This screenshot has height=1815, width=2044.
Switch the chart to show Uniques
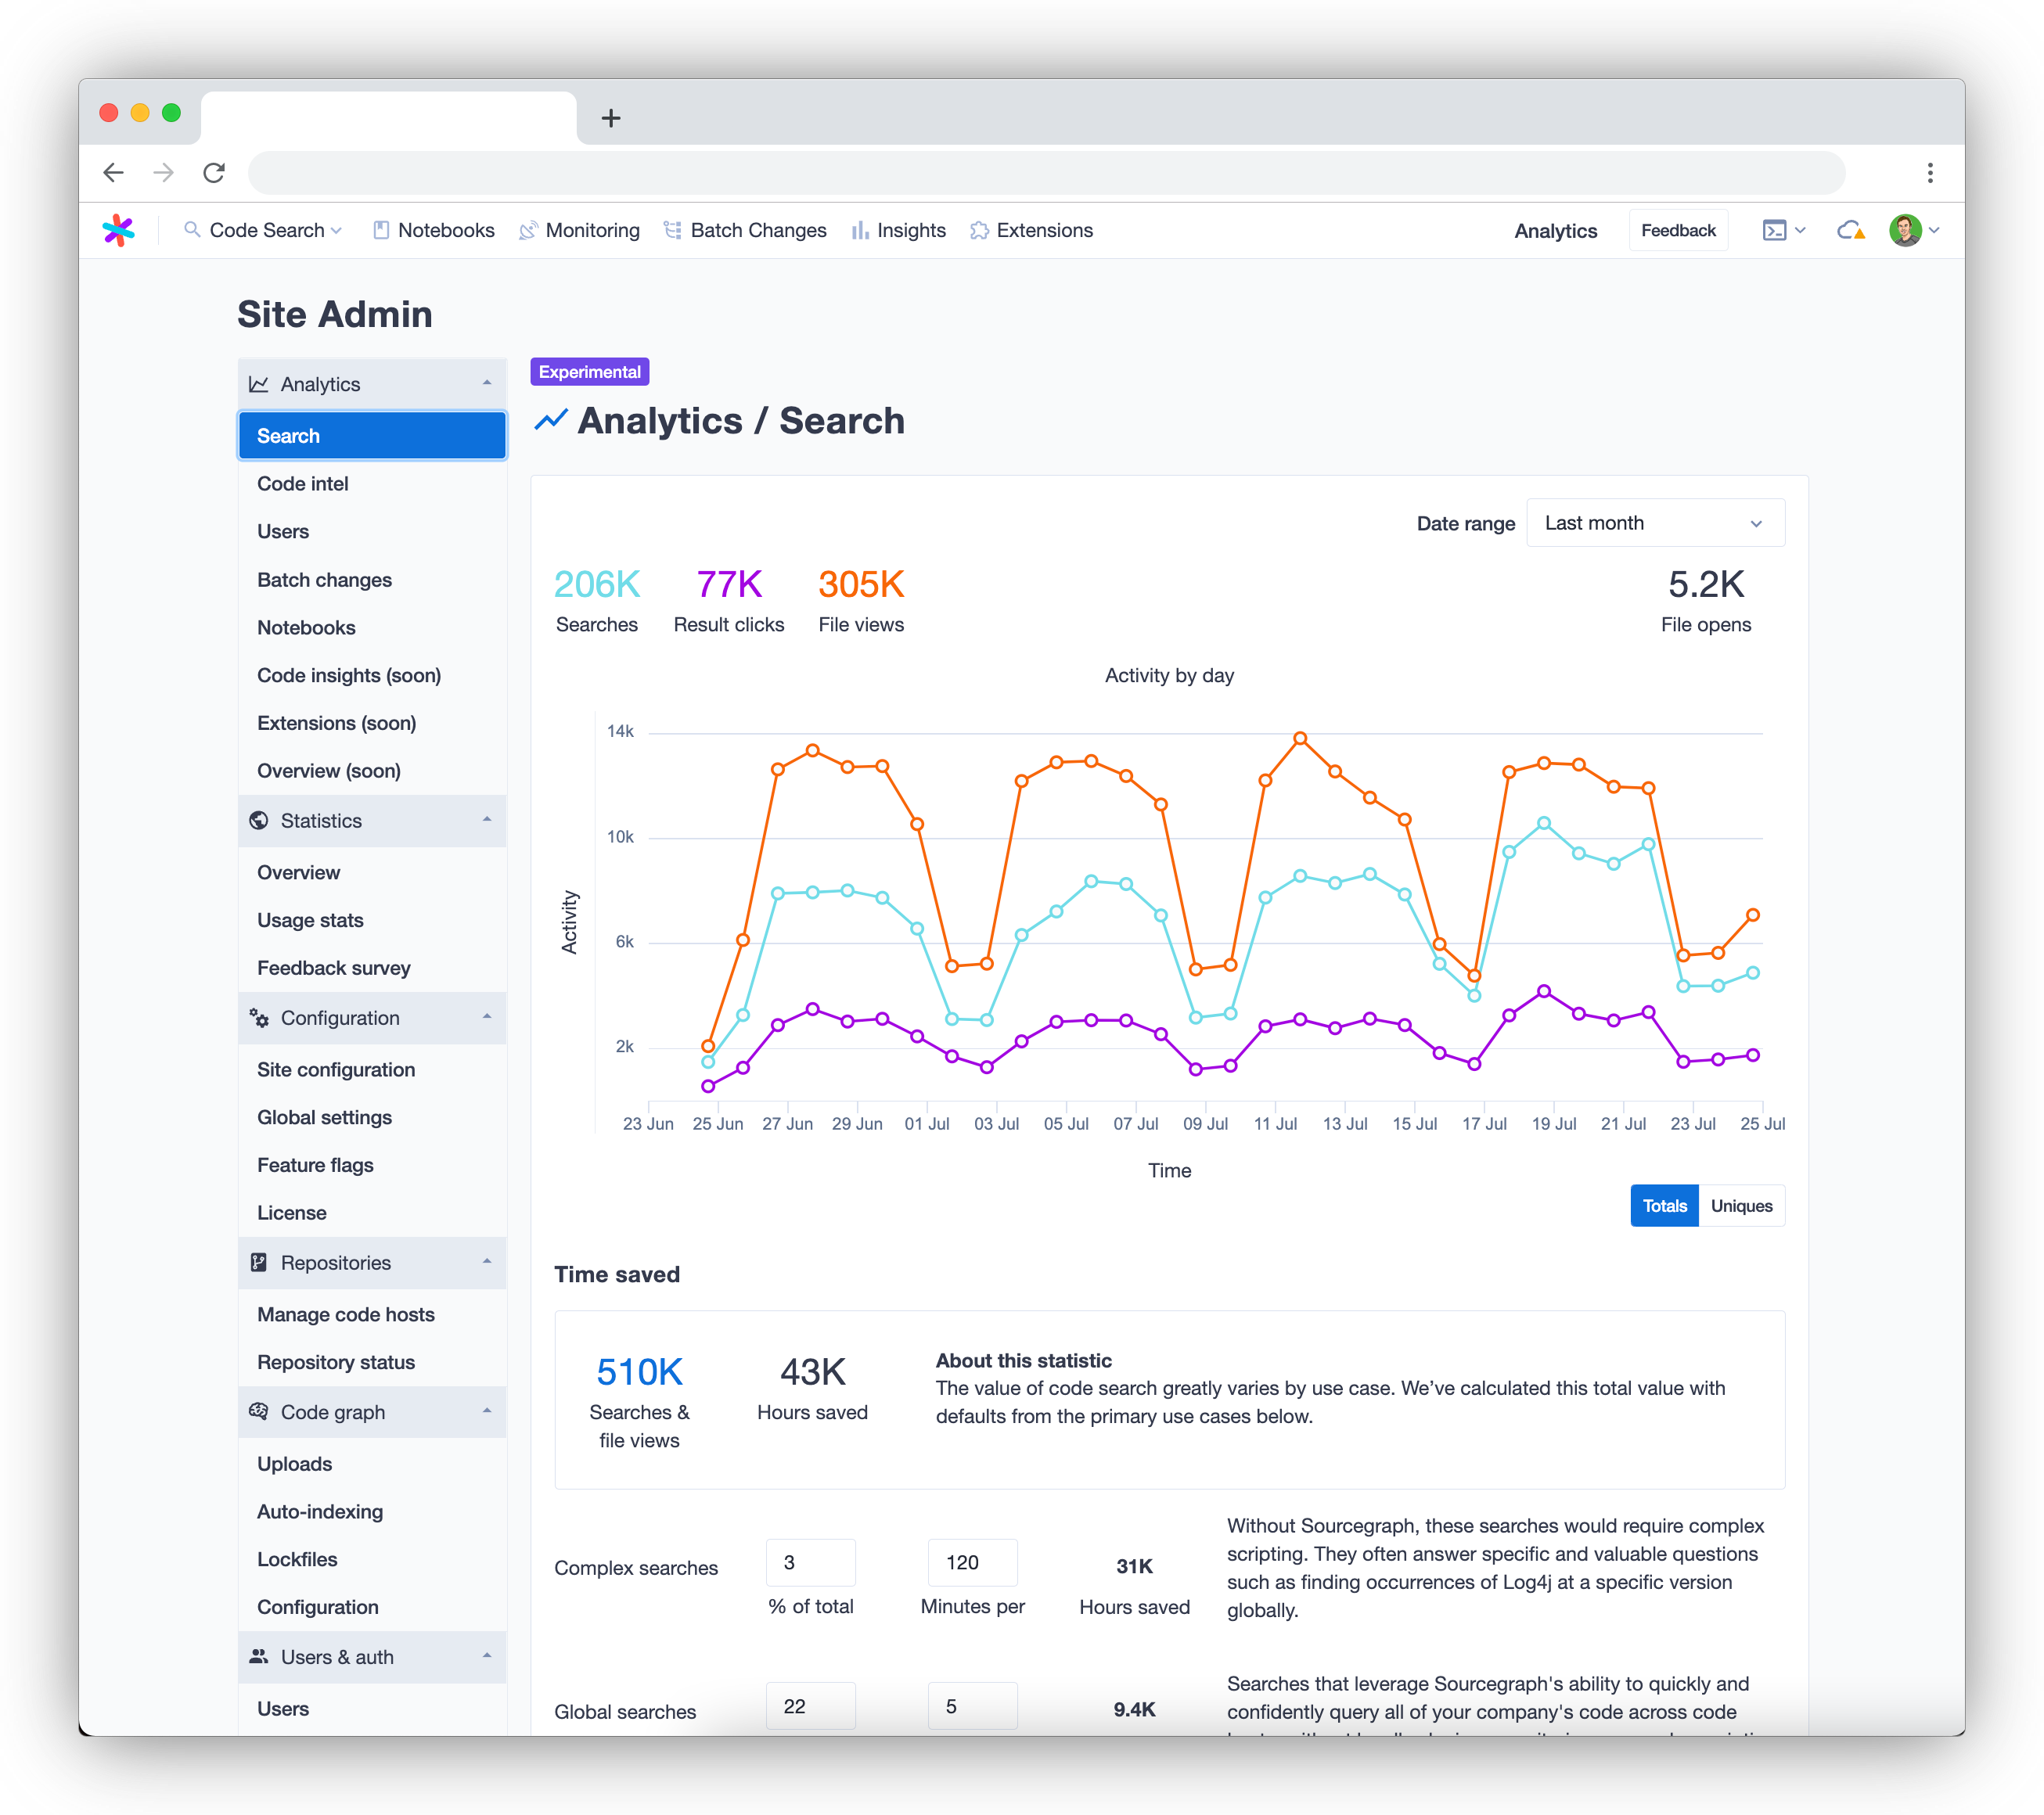1740,1205
